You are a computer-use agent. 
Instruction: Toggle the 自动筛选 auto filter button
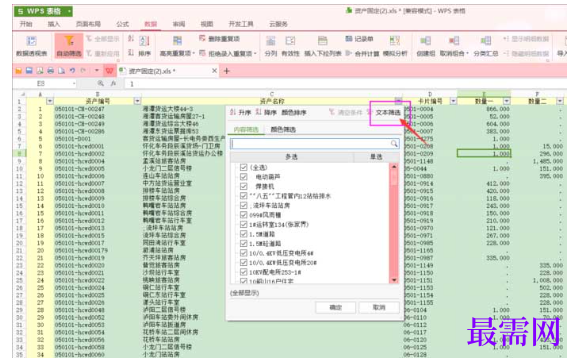[x=69, y=46]
